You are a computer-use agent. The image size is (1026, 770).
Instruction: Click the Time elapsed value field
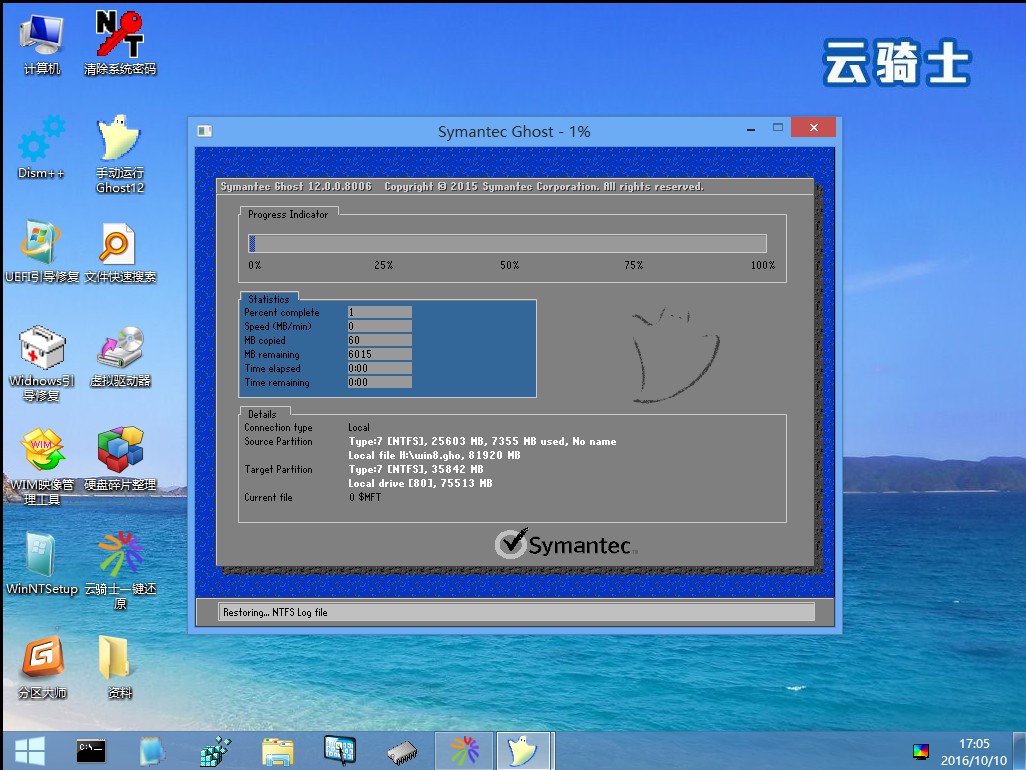point(380,368)
